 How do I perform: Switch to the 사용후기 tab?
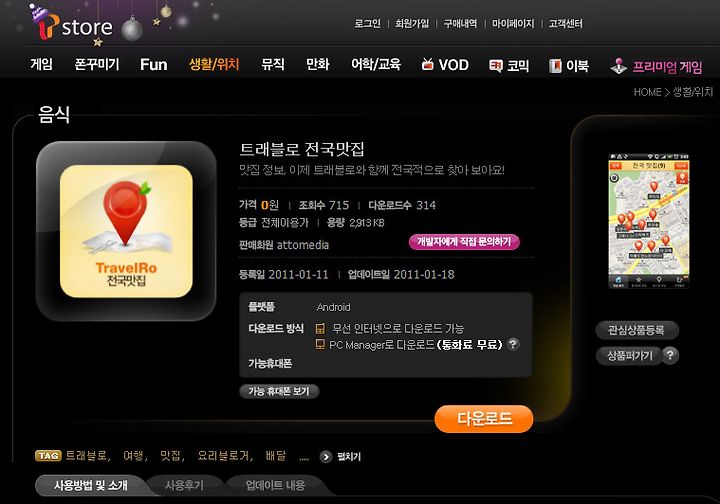click(184, 485)
